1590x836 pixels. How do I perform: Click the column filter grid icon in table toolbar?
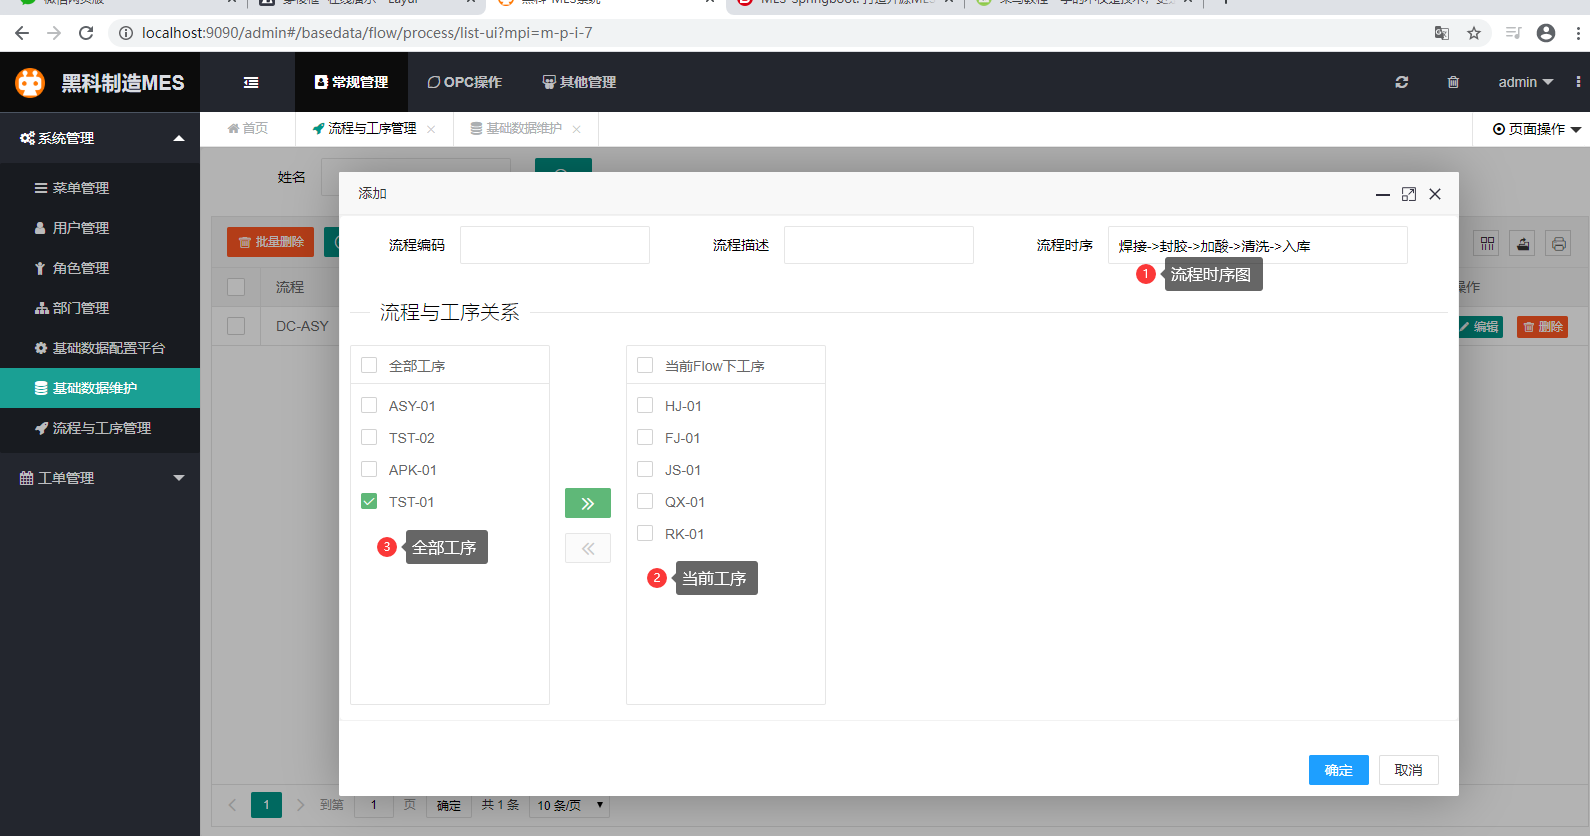(x=1487, y=243)
